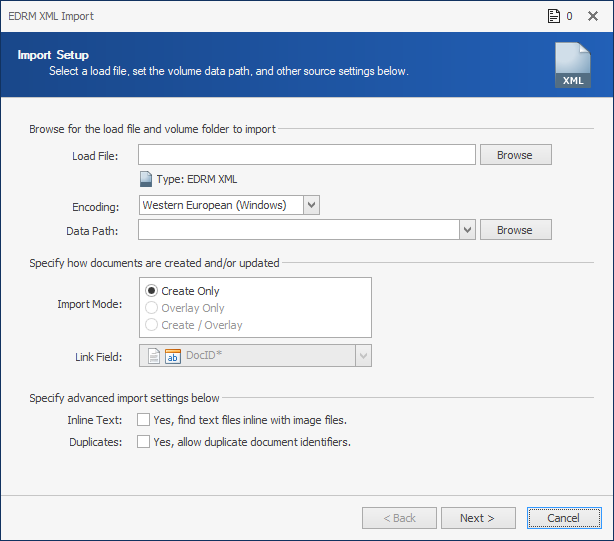Click the document log icon in title bar

pos(554,16)
